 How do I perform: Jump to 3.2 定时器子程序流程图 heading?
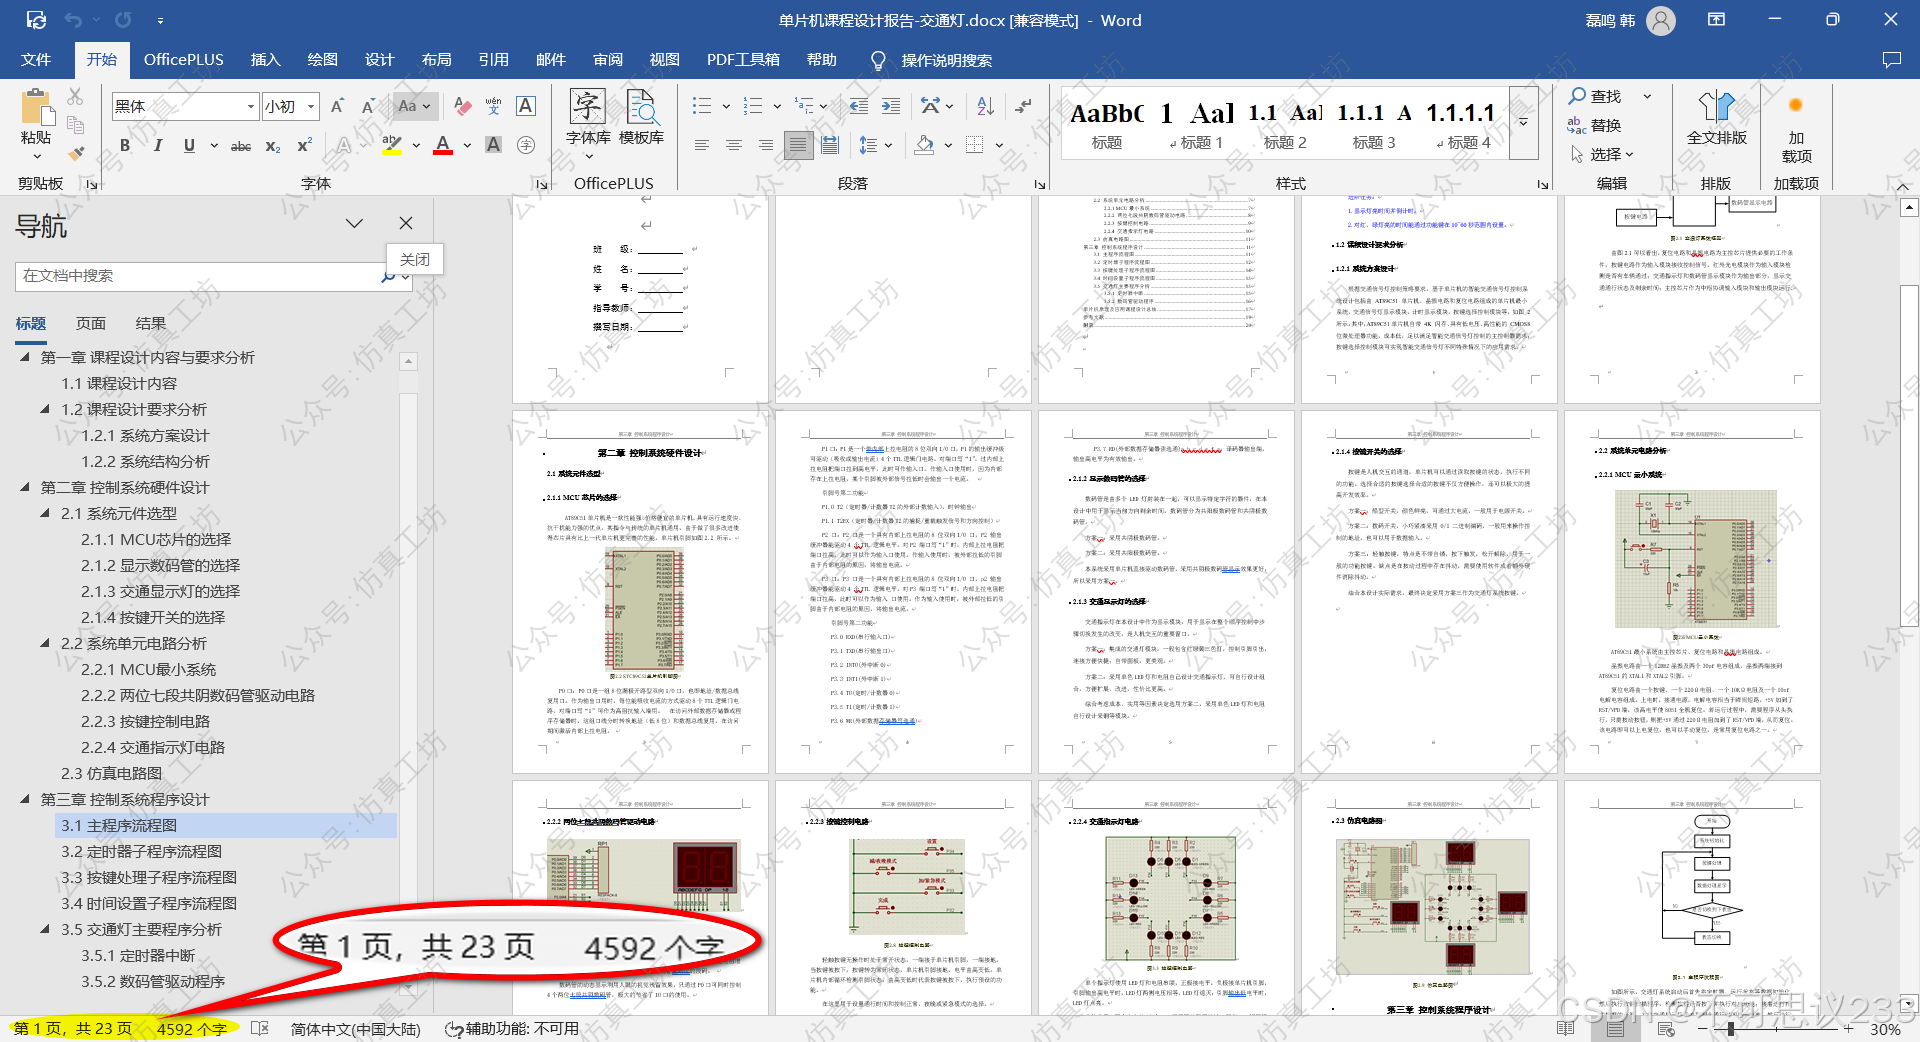coord(141,851)
